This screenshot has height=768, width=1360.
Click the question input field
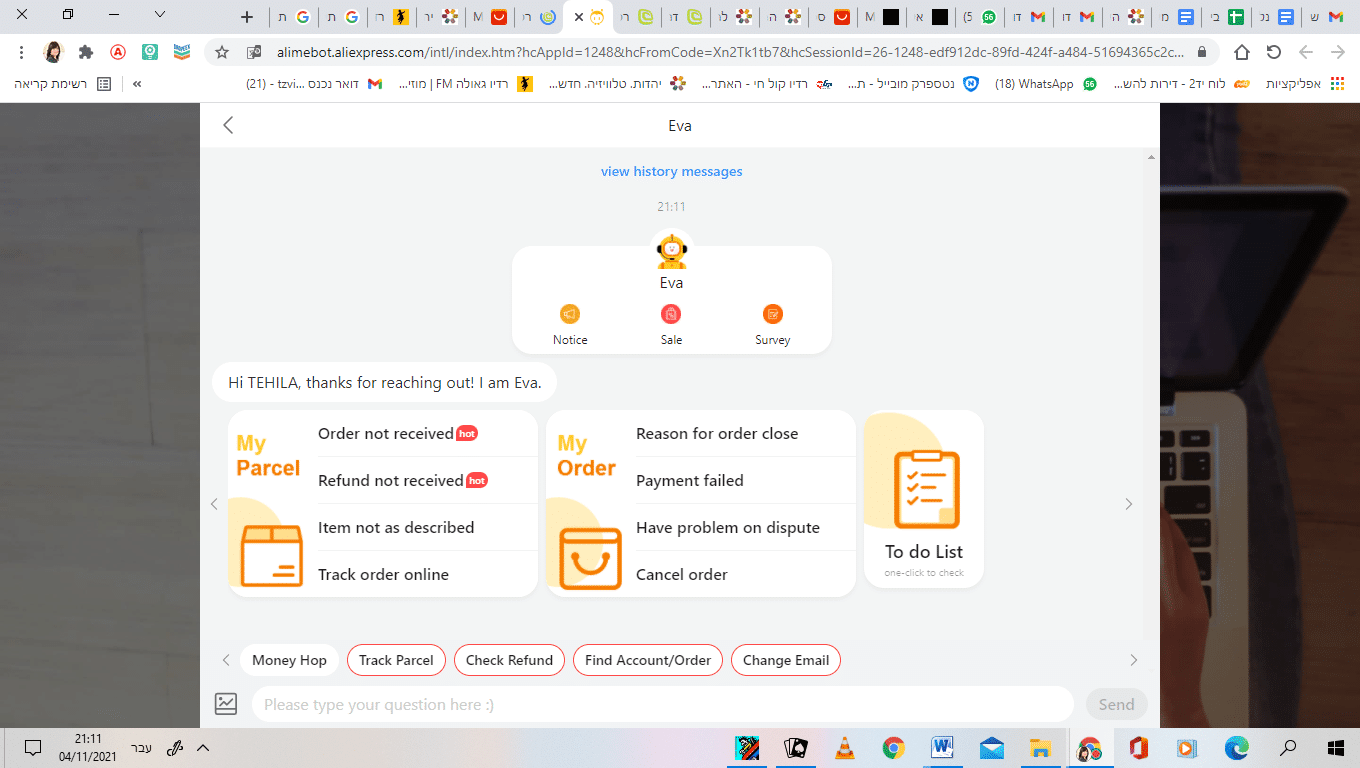pos(662,704)
